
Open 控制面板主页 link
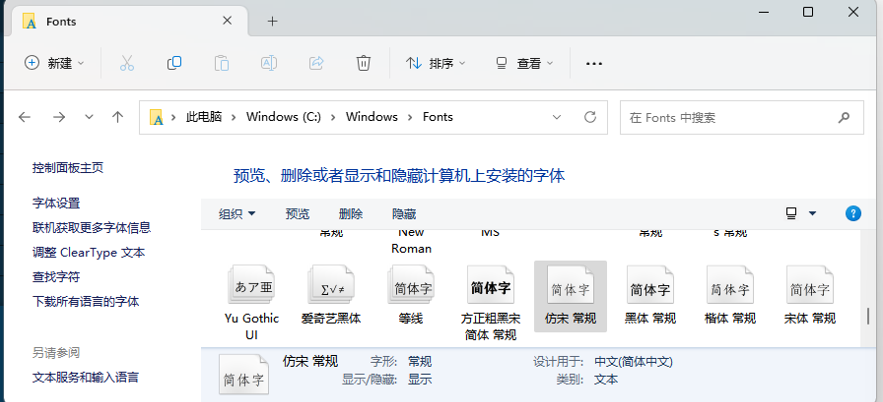click(68, 168)
